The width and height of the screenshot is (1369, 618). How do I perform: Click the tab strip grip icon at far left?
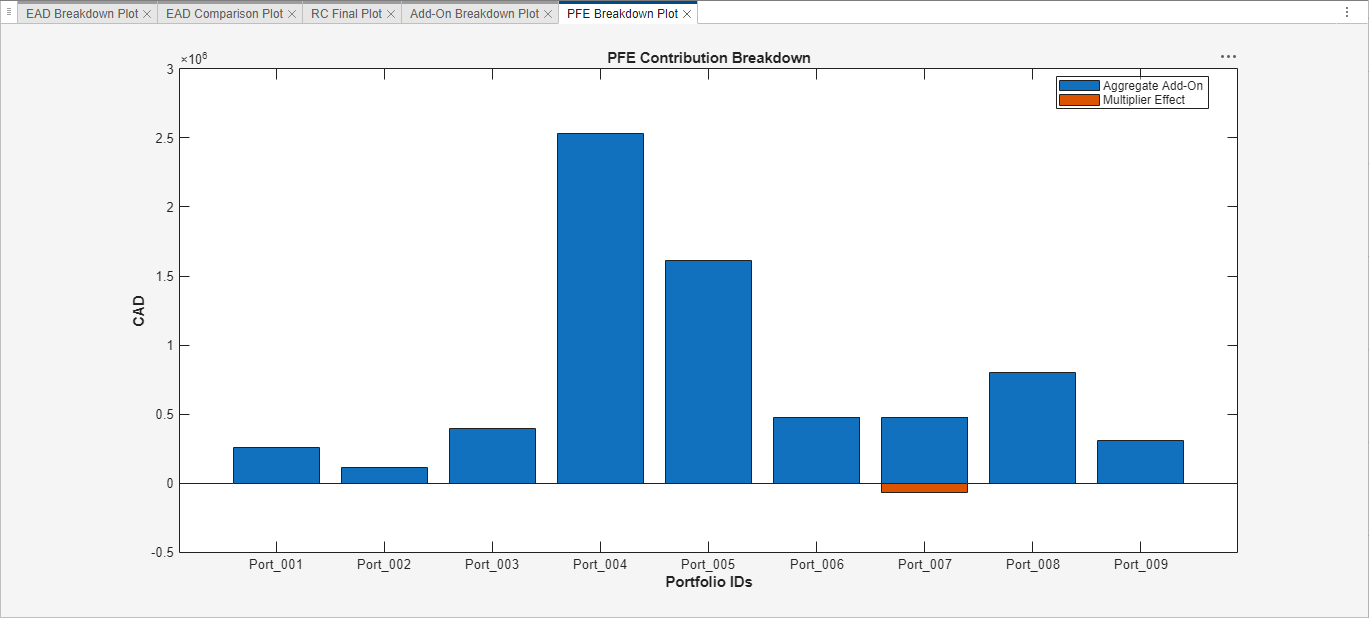pyautogui.click(x=7, y=12)
